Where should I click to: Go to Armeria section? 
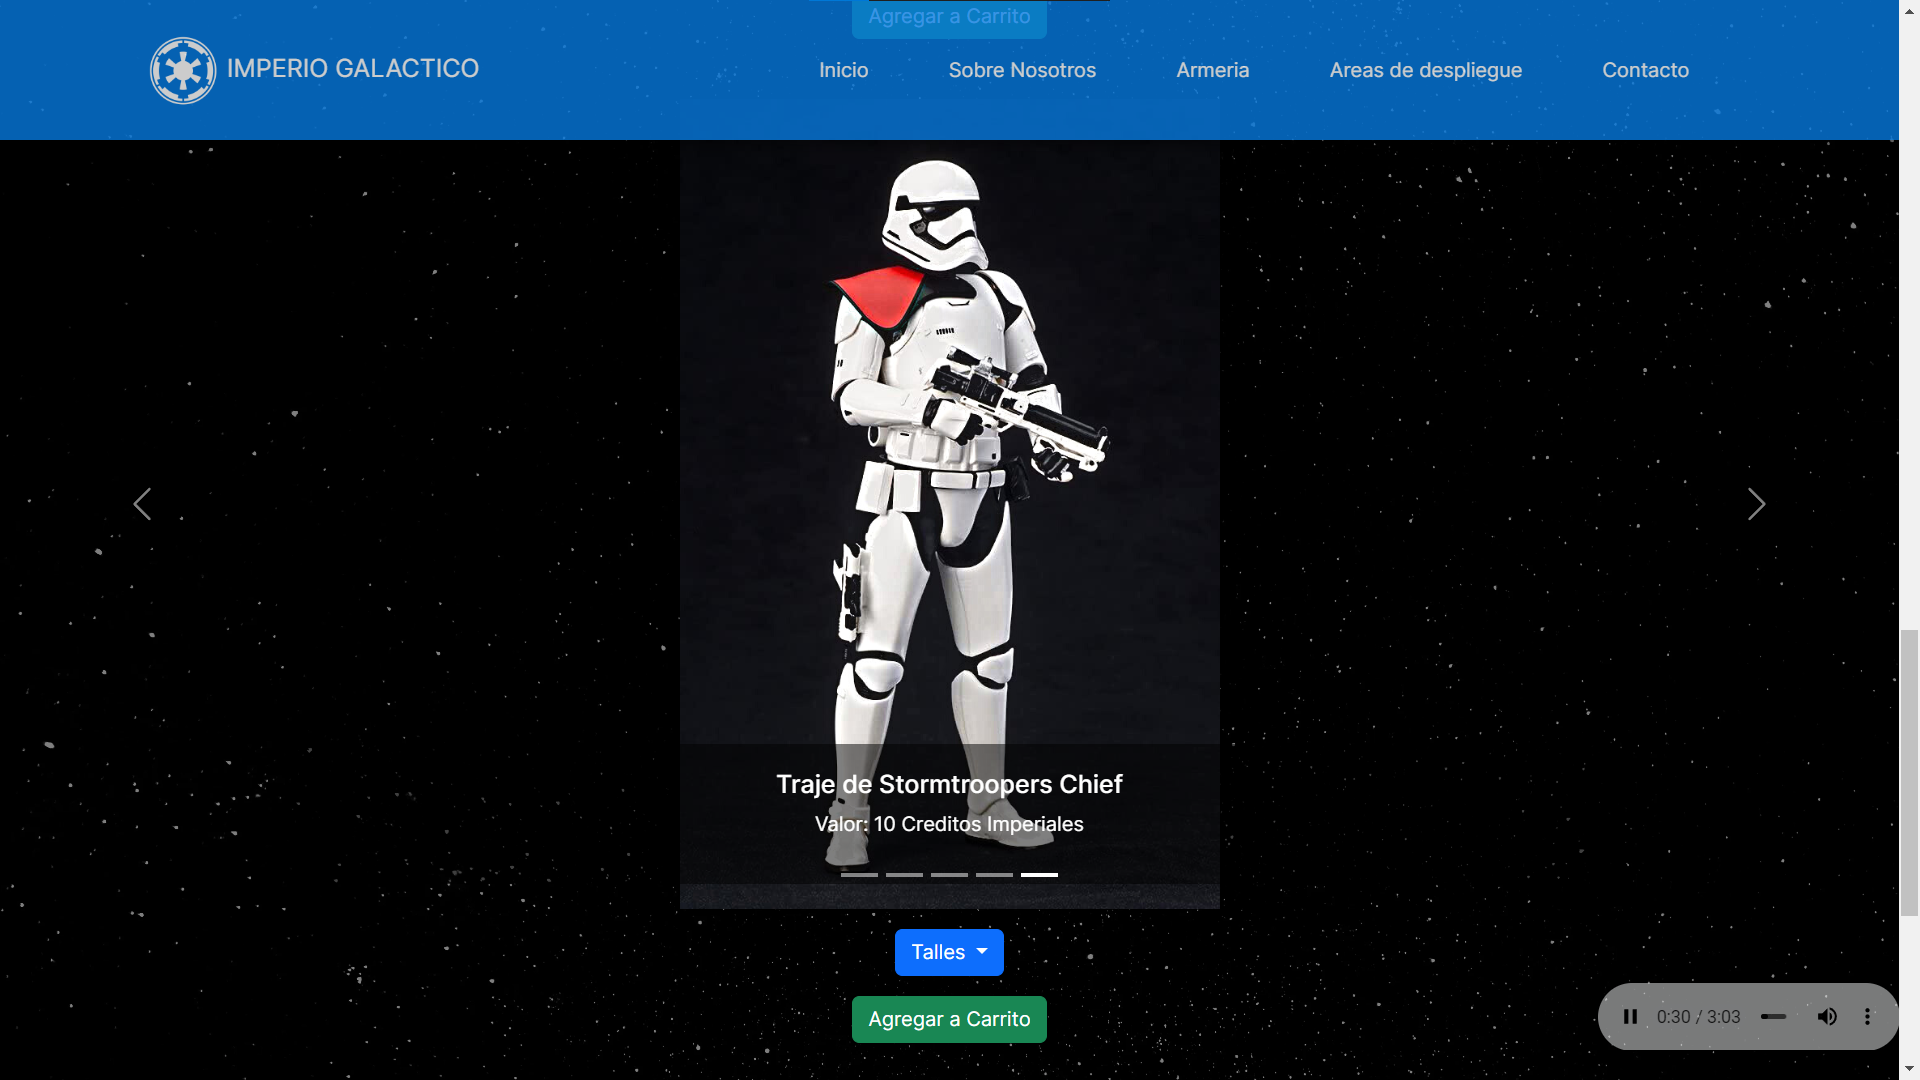pos(1212,70)
